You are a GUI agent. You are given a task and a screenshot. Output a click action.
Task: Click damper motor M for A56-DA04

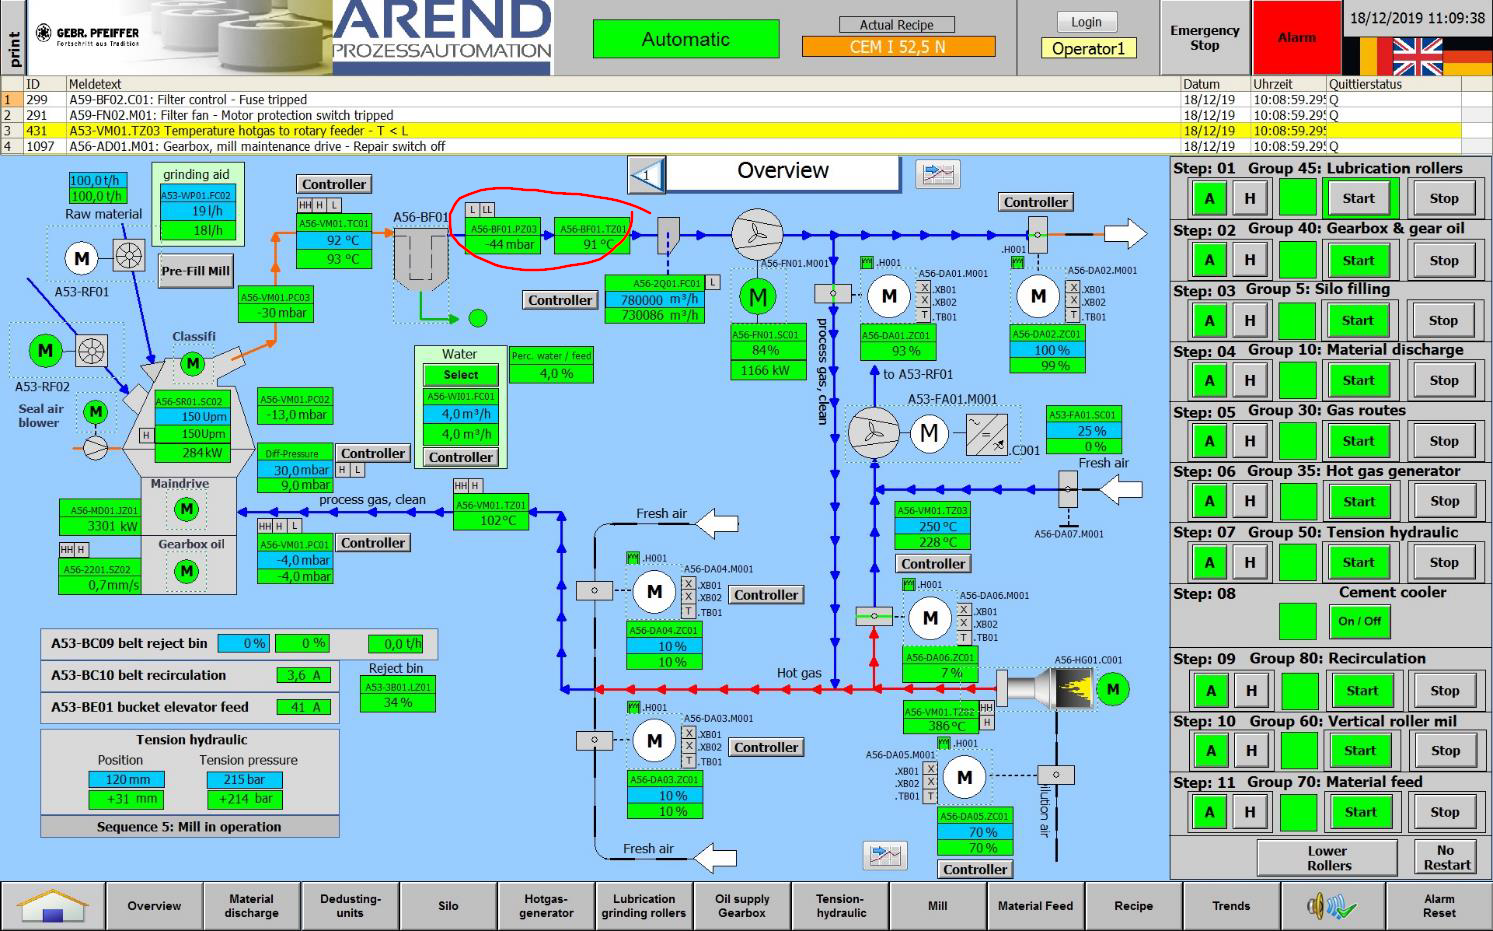(654, 591)
